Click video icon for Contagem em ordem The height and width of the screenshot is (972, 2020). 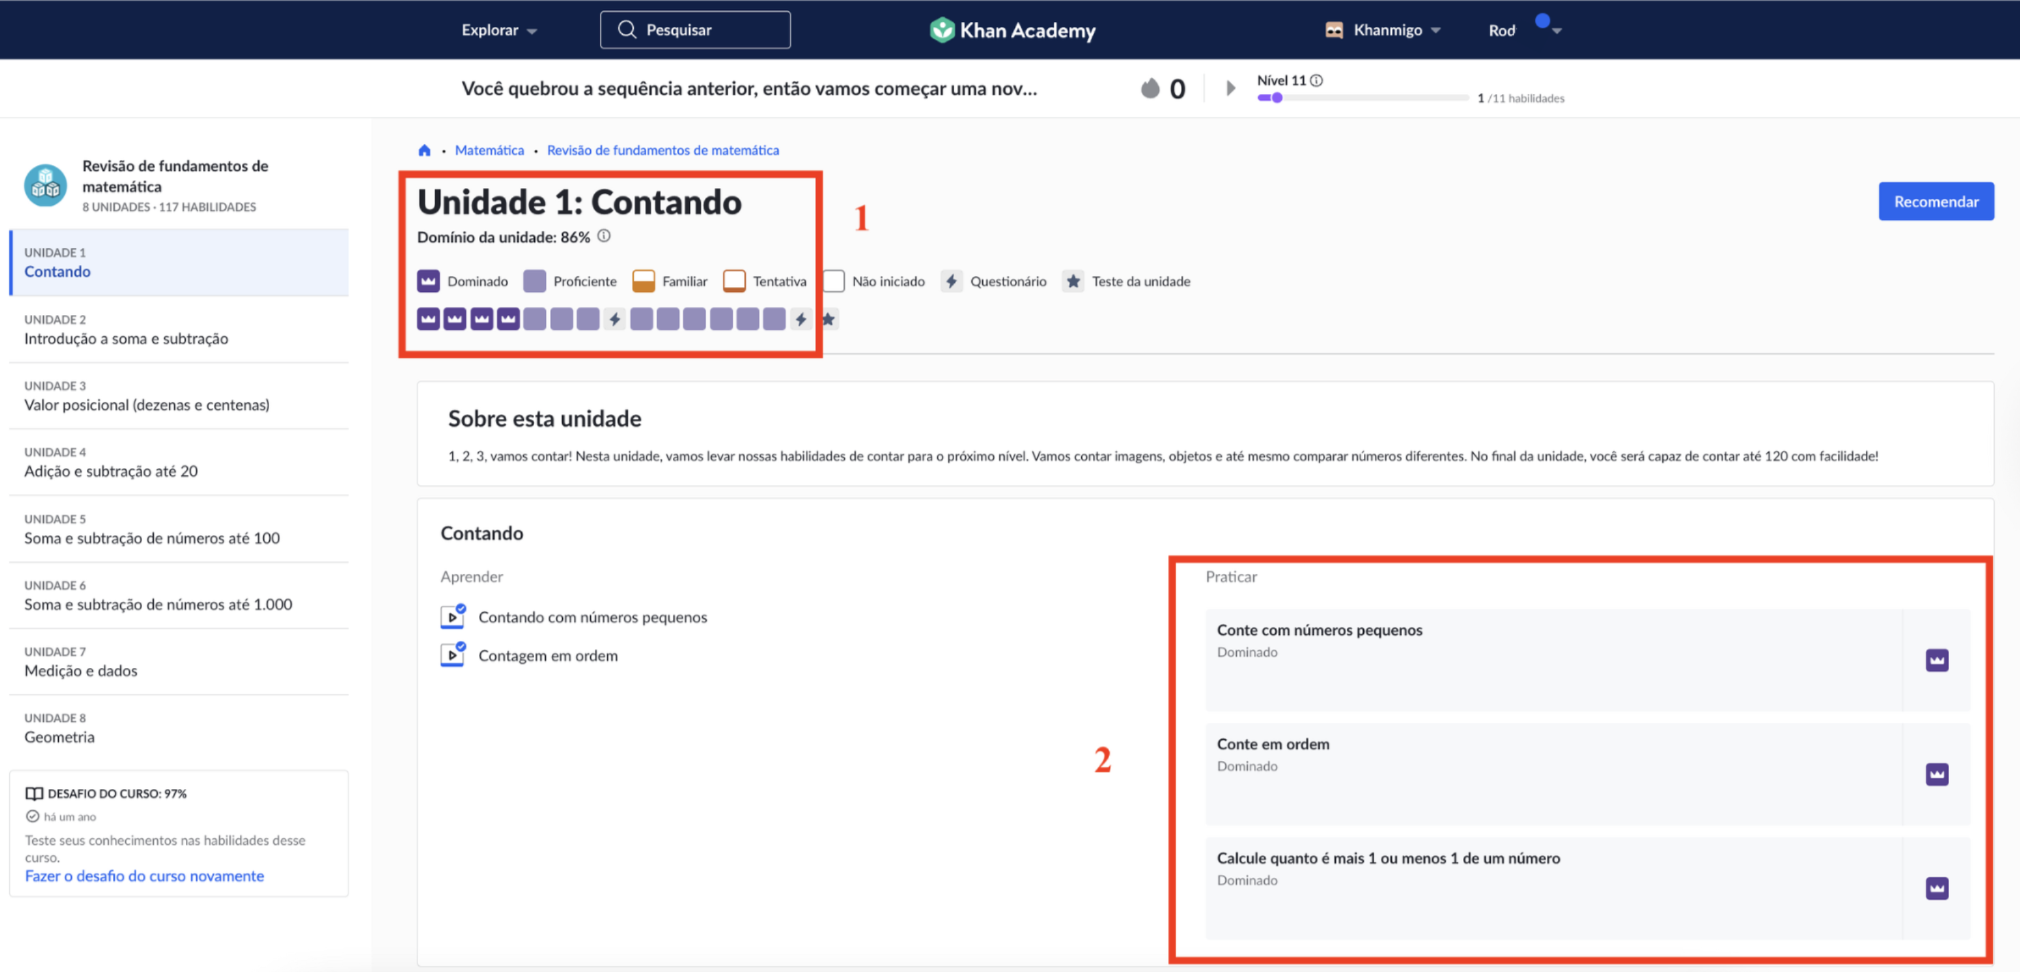[x=453, y=655]
